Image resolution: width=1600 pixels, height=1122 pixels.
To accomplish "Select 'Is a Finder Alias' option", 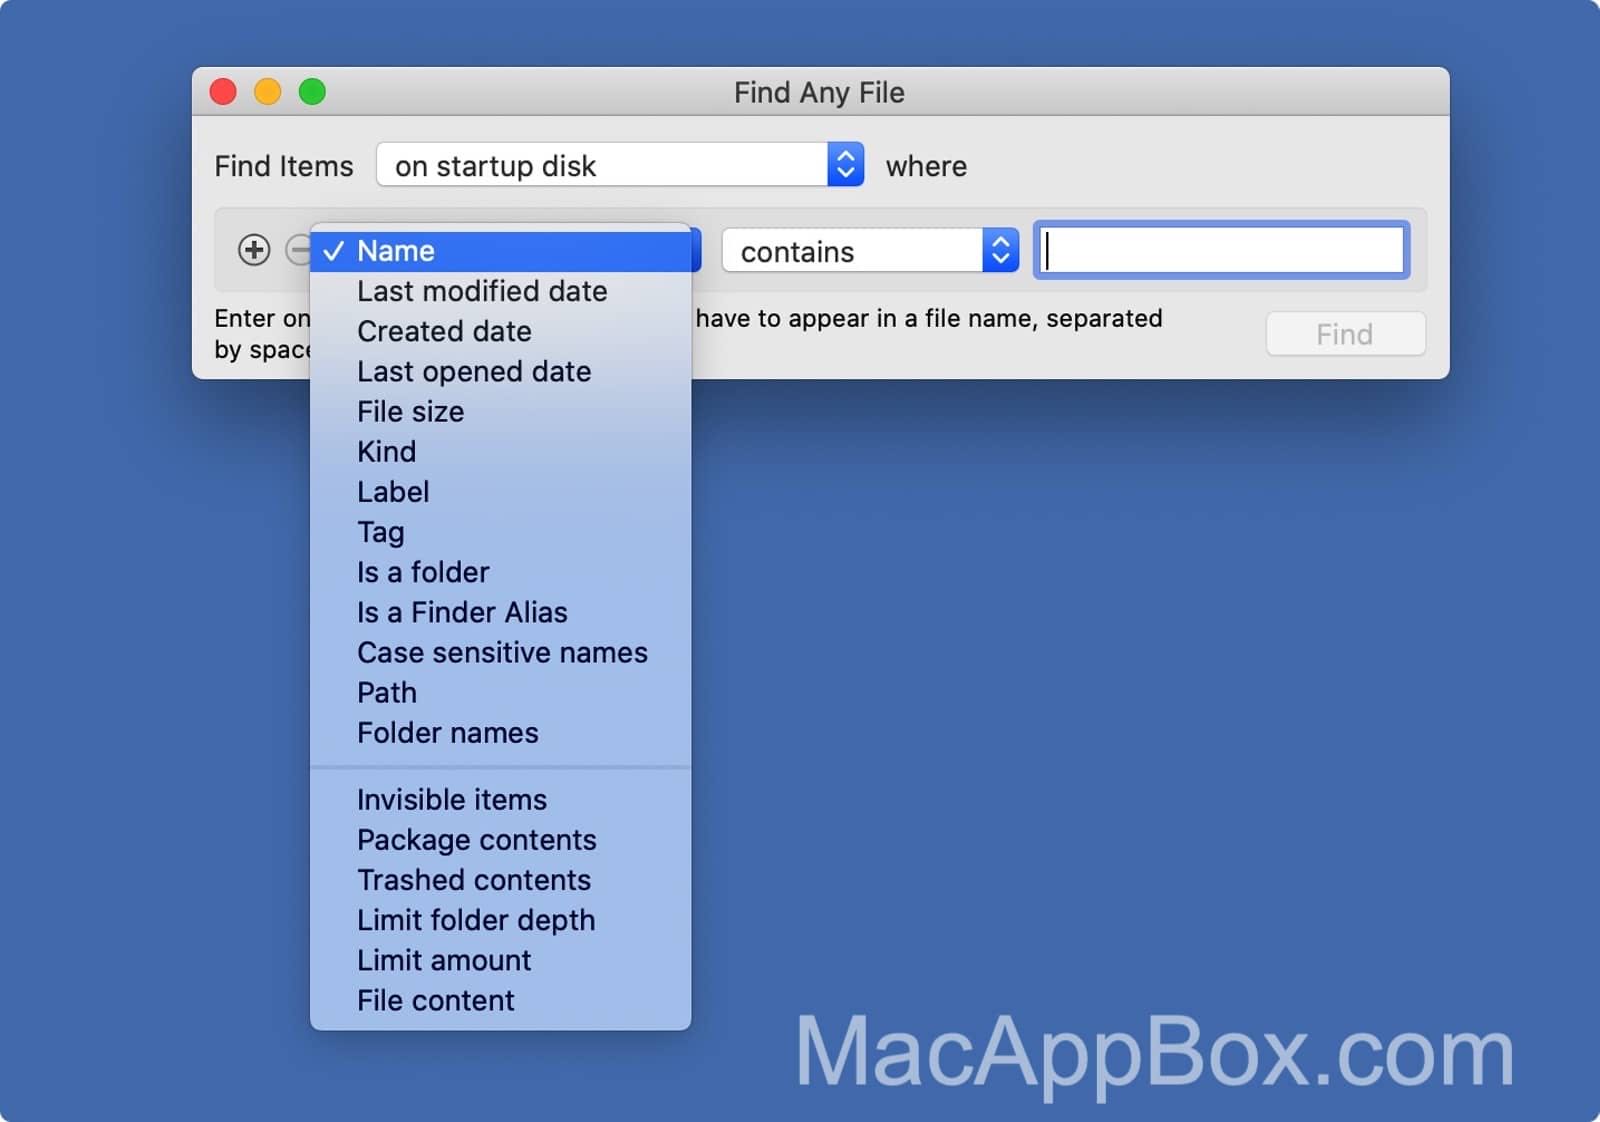I will (x=500, y=612).
